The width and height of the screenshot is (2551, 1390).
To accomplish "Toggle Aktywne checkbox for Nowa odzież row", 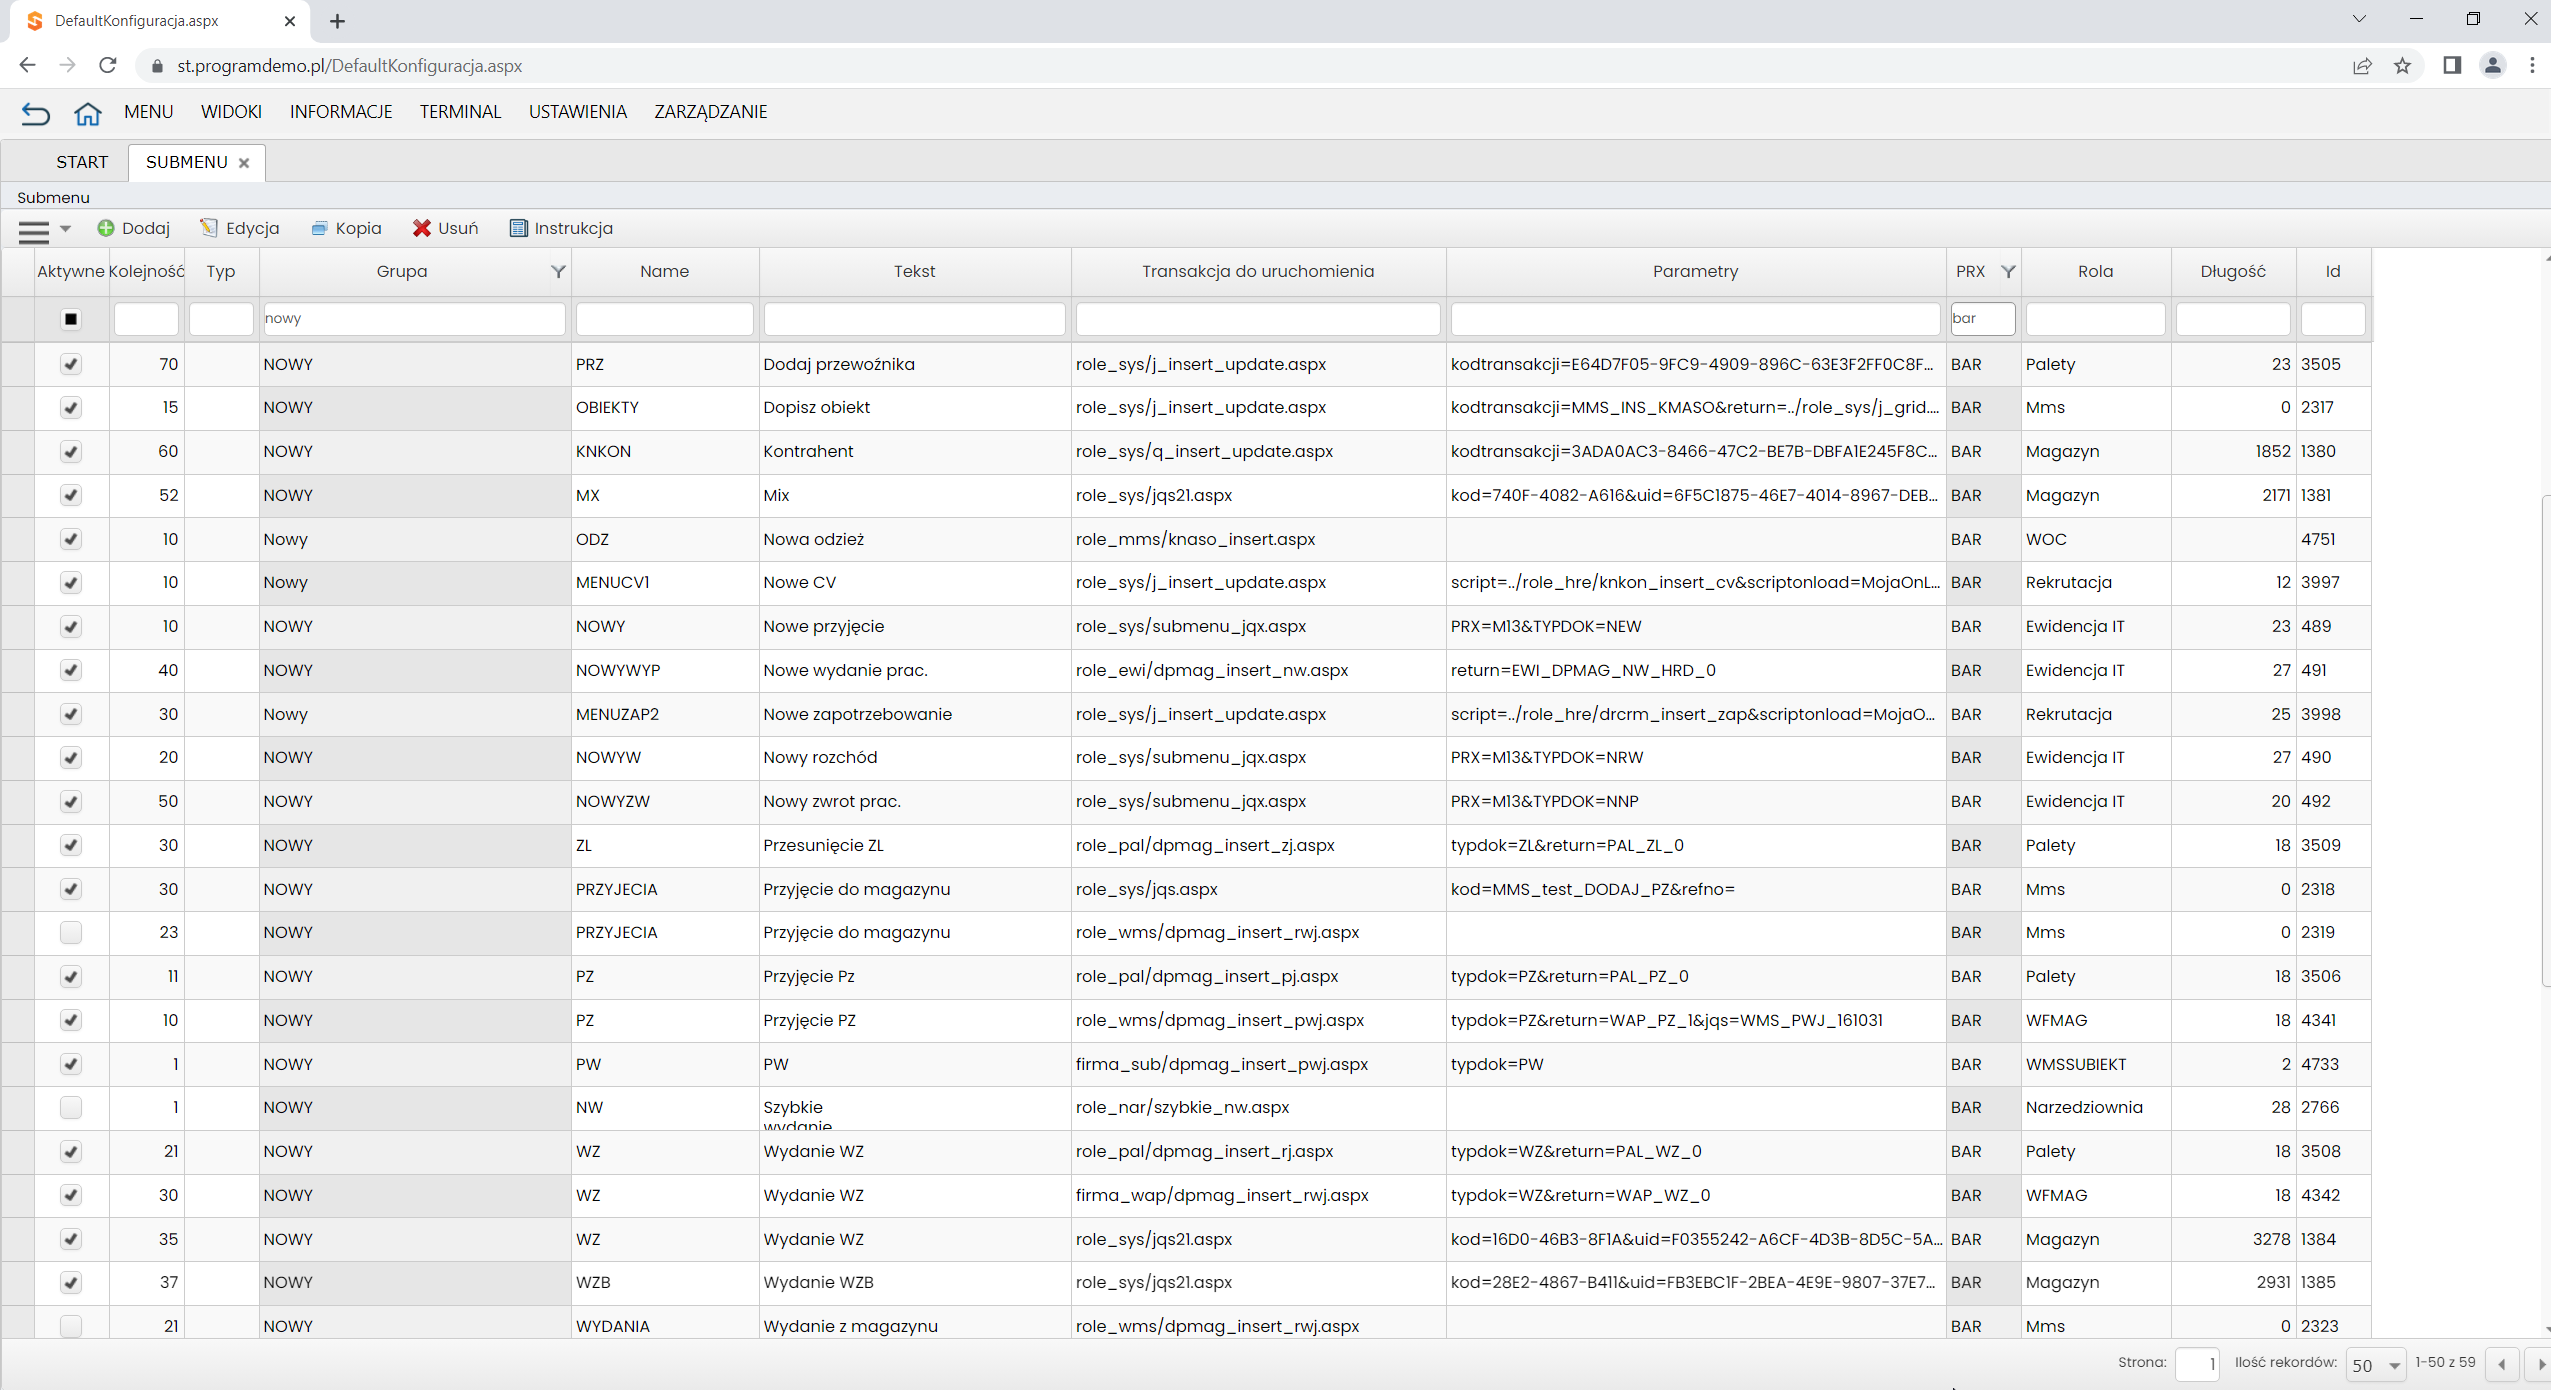I will point(70,540).
